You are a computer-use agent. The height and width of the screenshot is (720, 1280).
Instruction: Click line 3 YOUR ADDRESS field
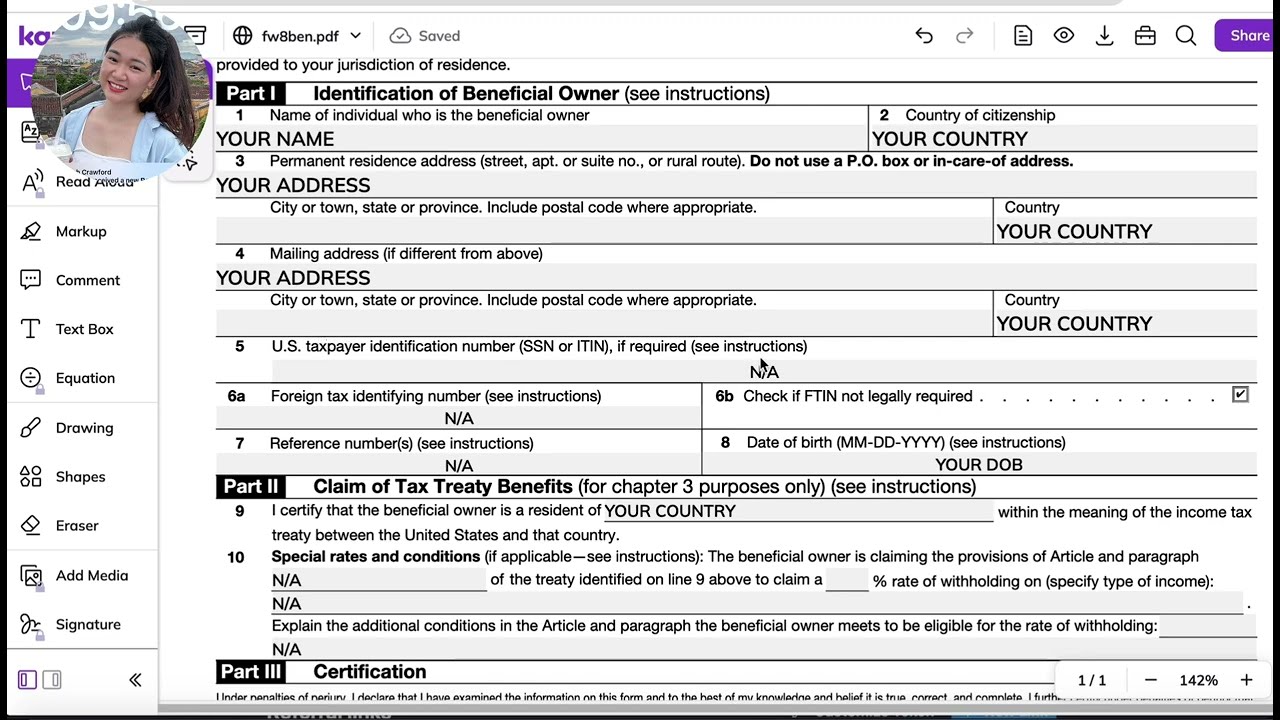tap(736, 185)
